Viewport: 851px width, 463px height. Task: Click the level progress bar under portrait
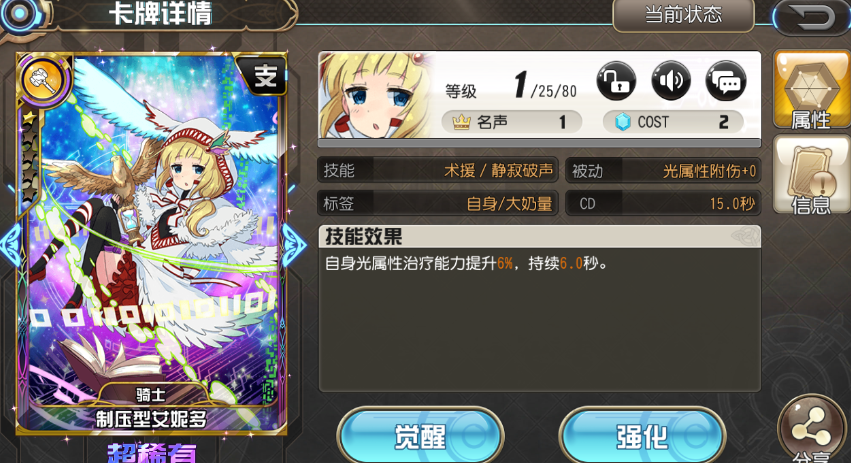click(x=539, y=143)
